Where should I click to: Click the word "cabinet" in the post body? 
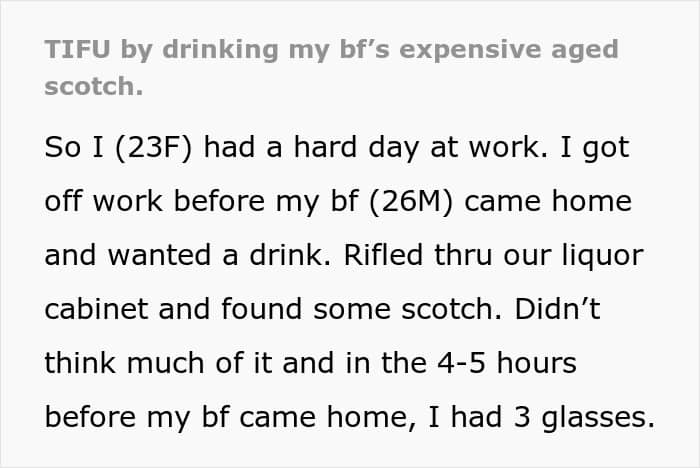pos(96,309)
